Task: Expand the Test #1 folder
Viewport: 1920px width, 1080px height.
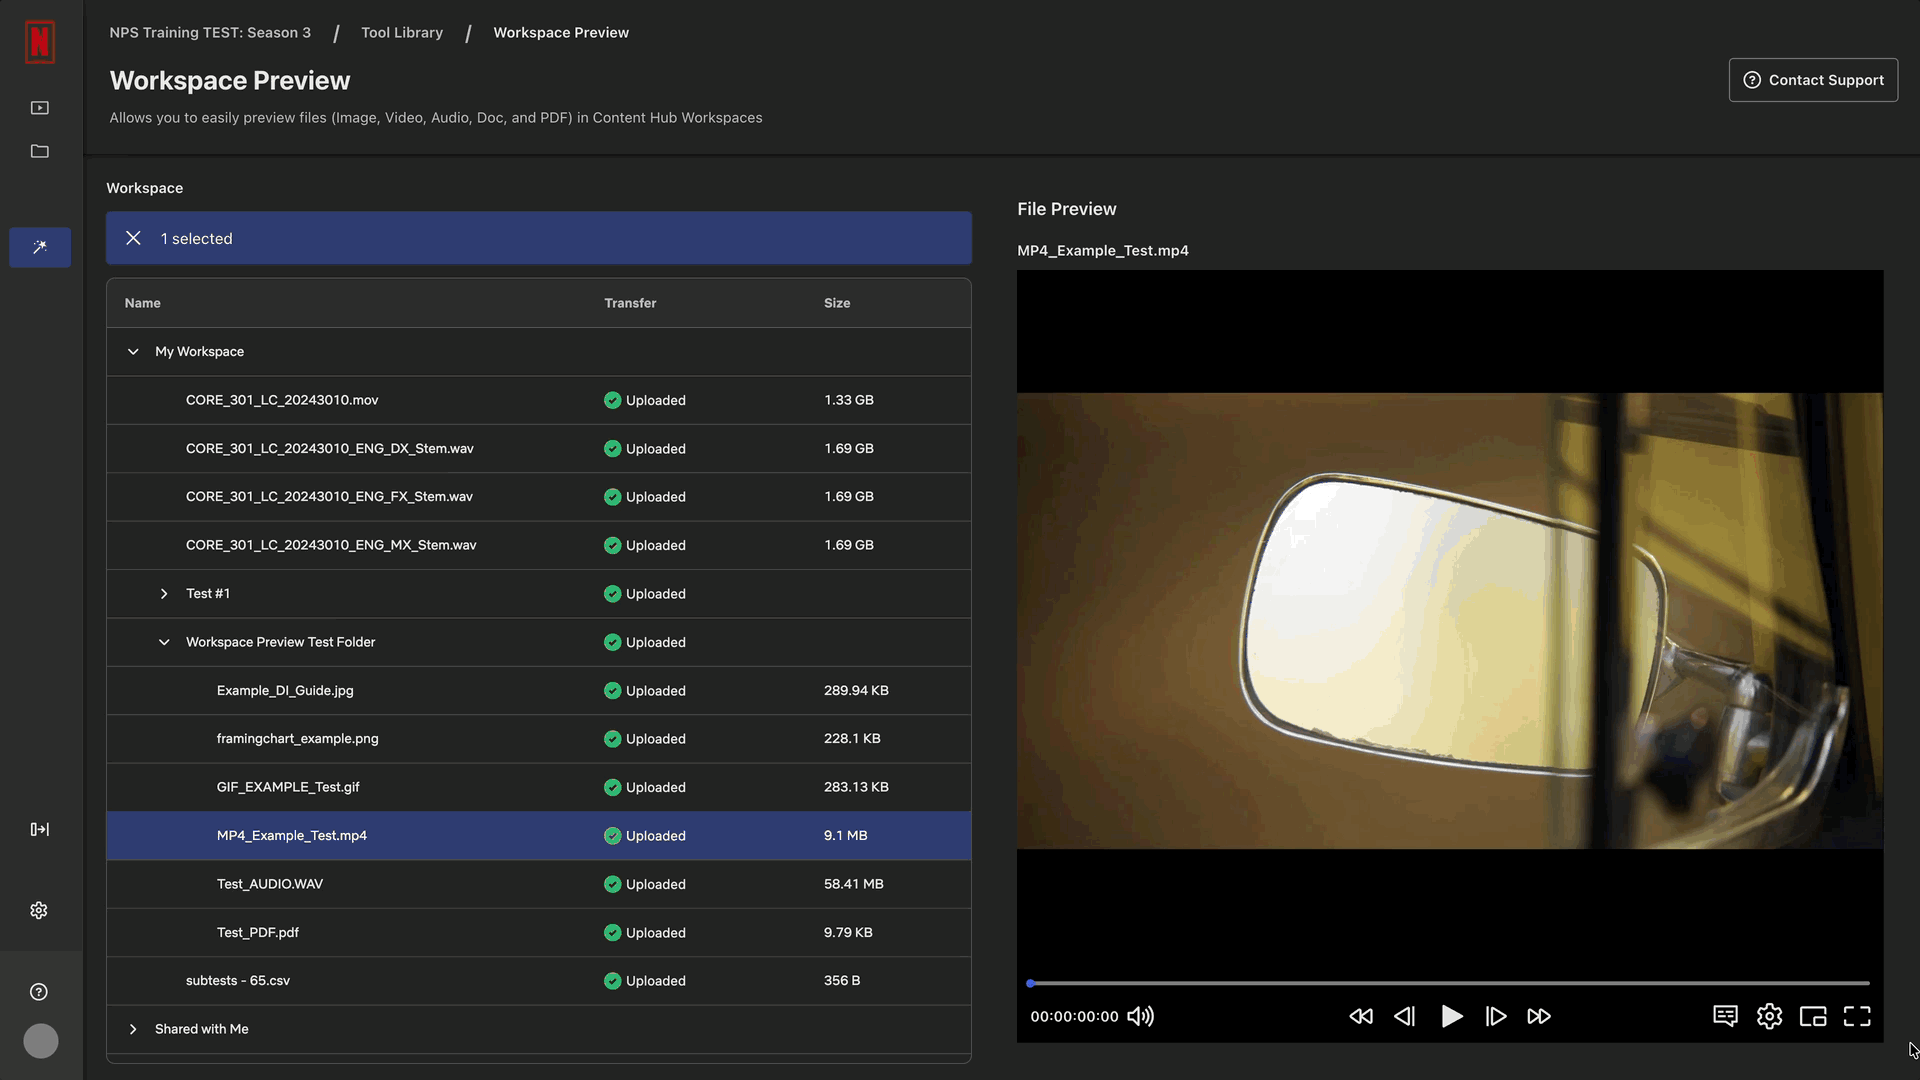Action: pyautogui.click(x=164, y=594)
